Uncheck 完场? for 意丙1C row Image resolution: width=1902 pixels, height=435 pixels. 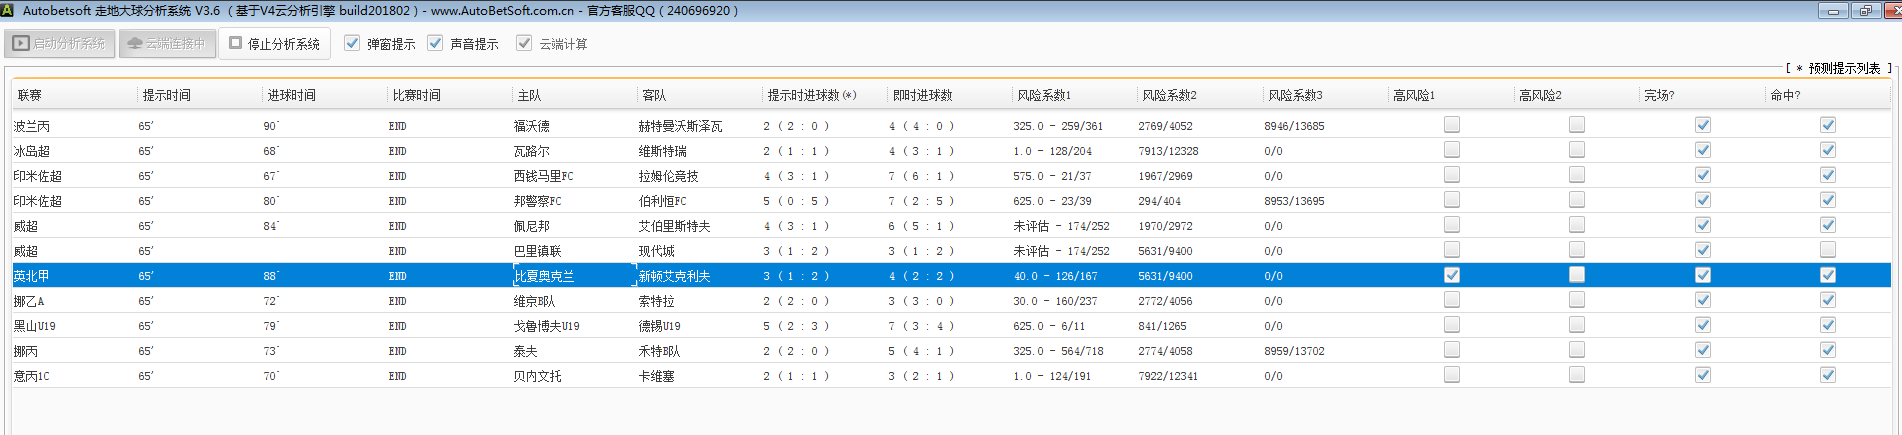coord(1703,375)
